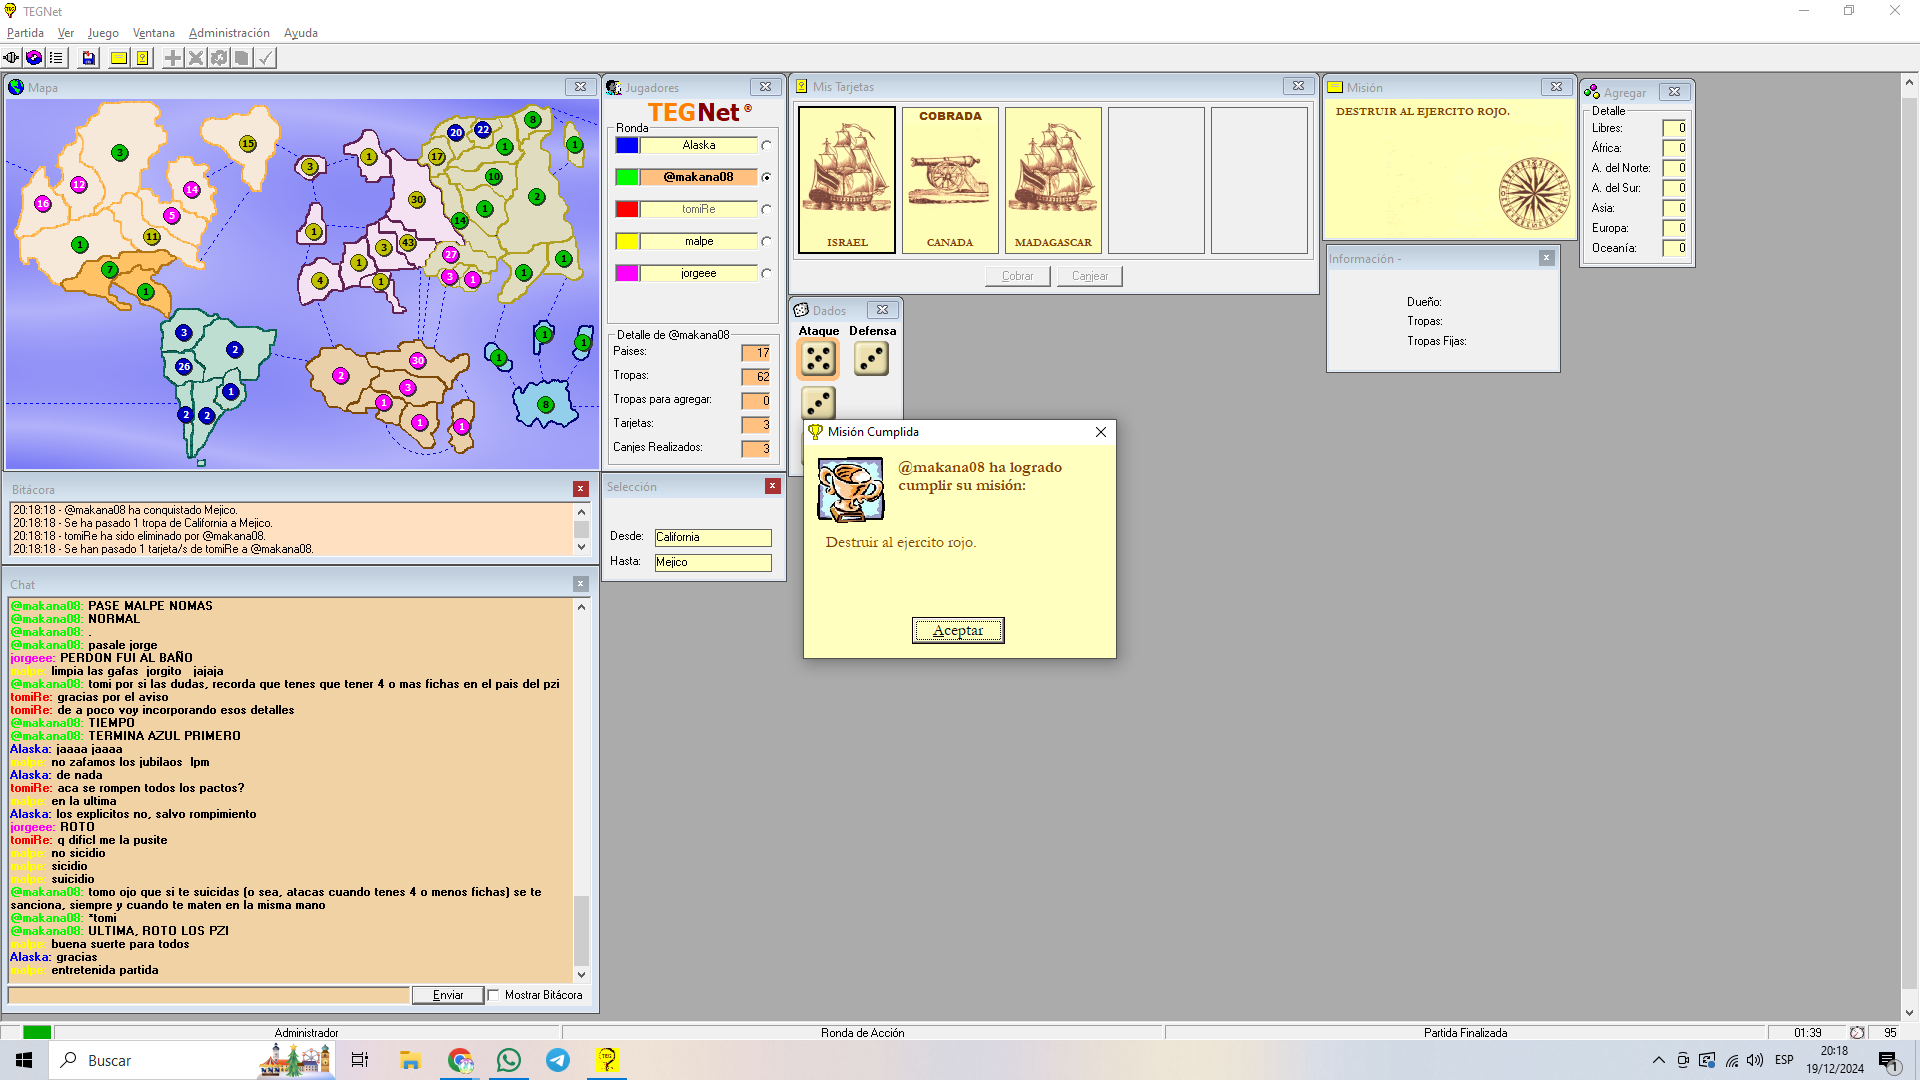The width and height of the screenshot is (1920, 1080).
Task: Open File Explorer from the taskbar
Action: pyautogui.click(x=410, y=1060)
